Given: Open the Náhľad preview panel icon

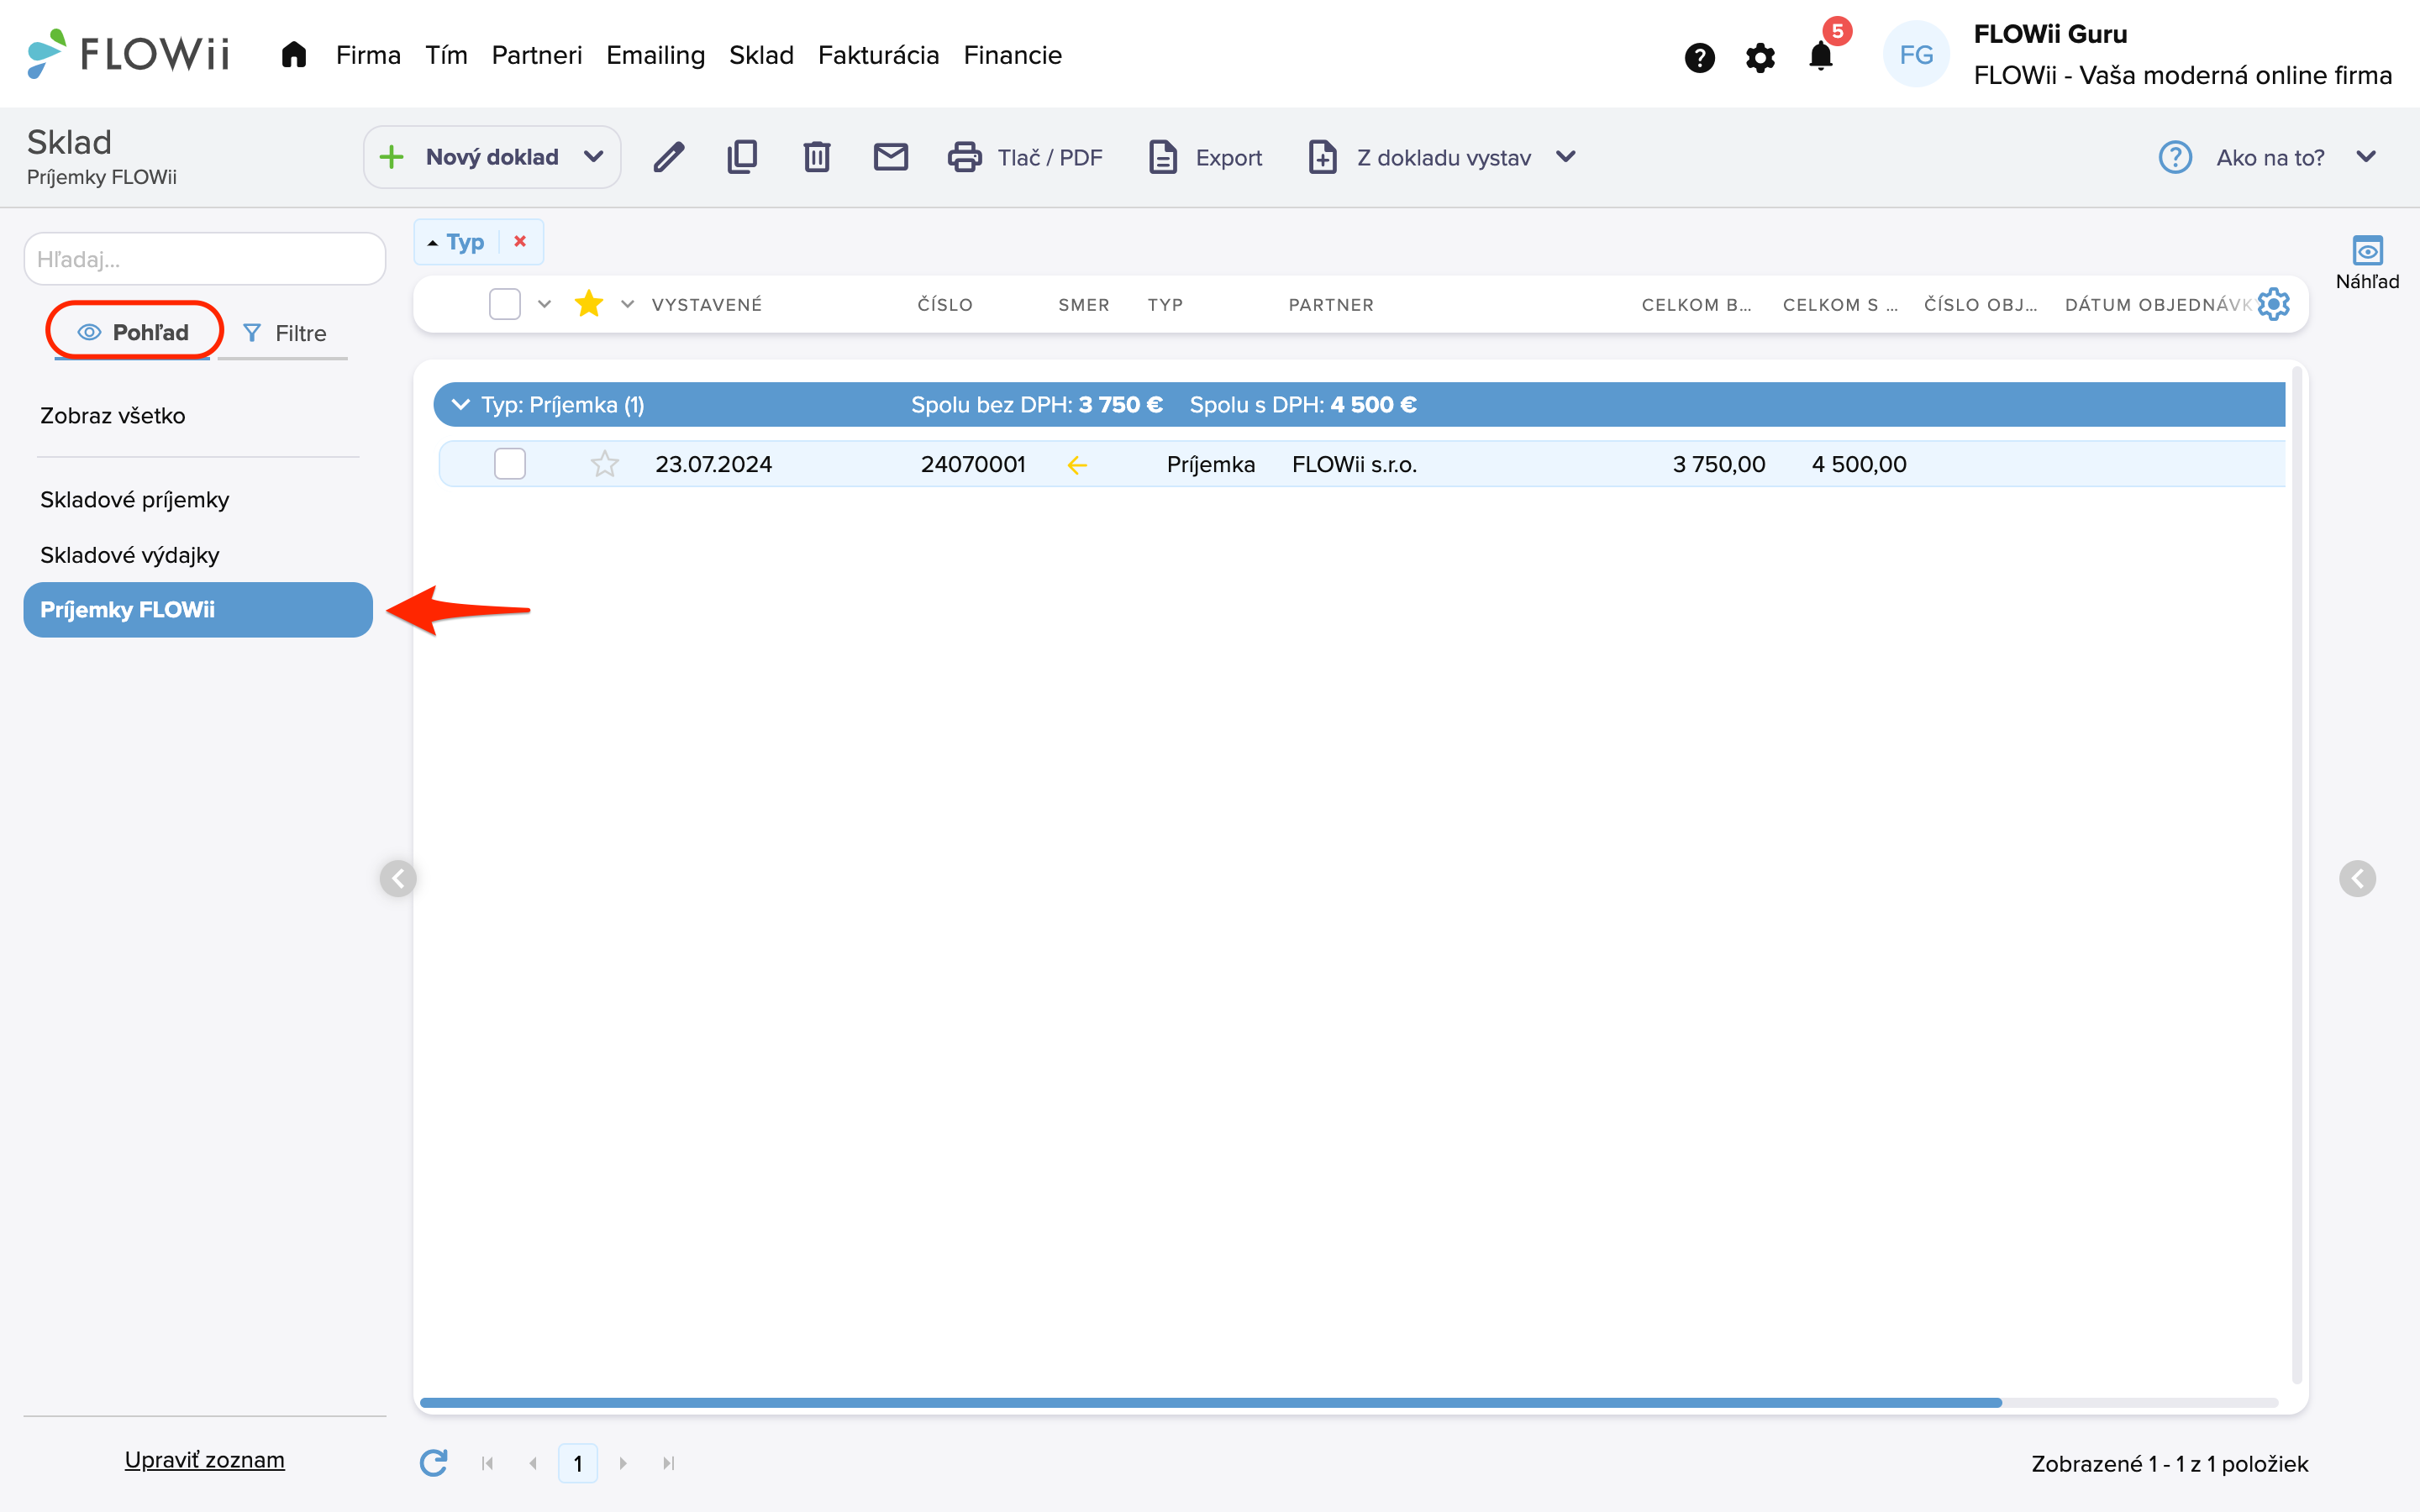Looking at the screenshot, I should [2367, 262].
